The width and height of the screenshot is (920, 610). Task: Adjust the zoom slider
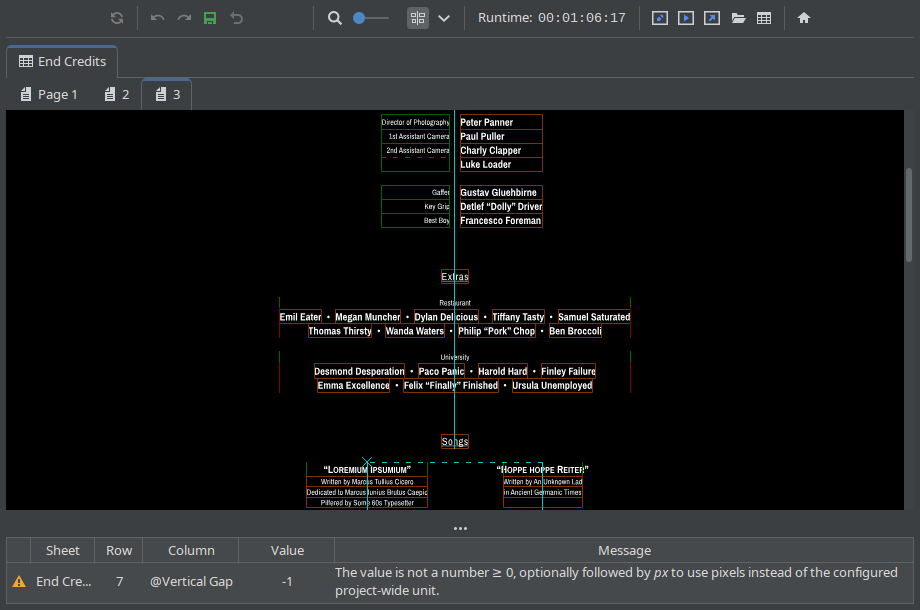pyautogui.click(x=370, y=18)
